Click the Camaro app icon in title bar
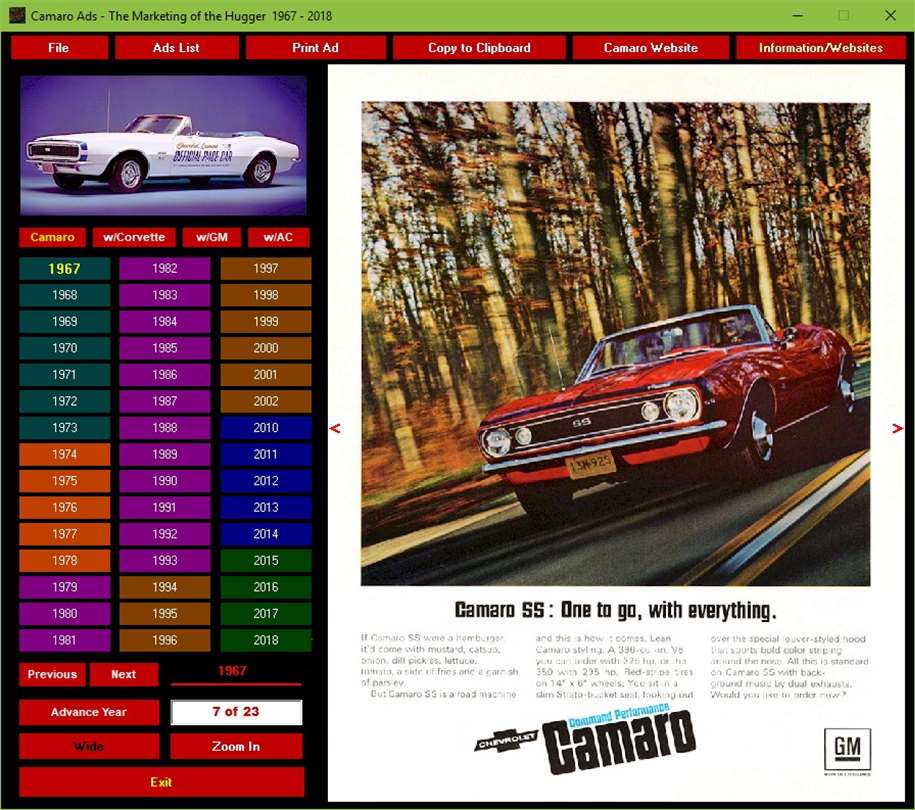Viewport: 915px width, 810px height. [17, 16]
